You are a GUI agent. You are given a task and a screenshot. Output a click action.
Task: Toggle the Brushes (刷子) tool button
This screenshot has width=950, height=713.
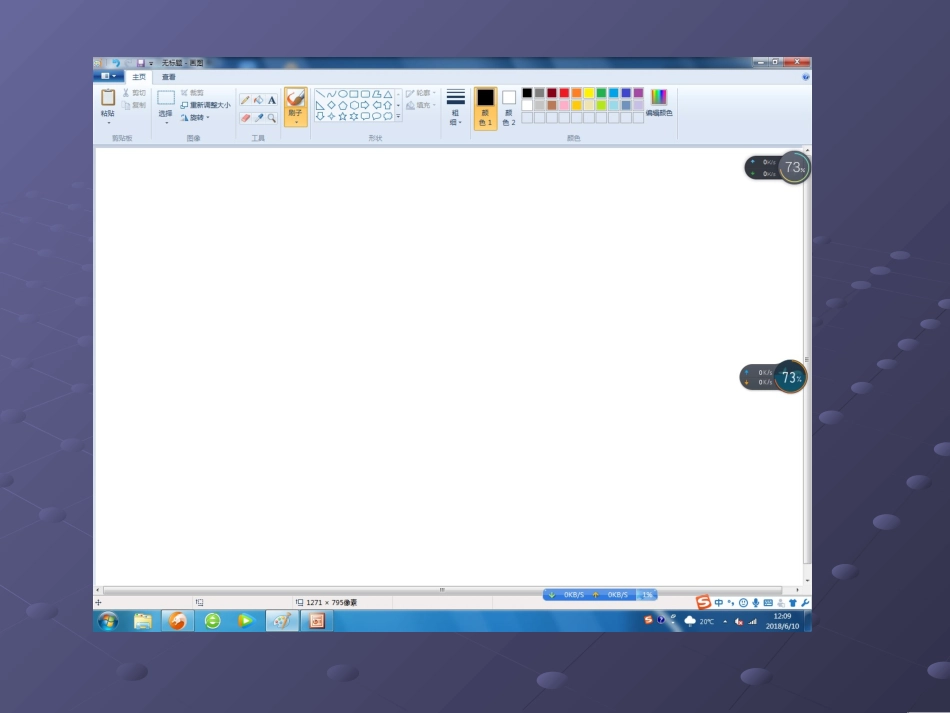[296, 103]
